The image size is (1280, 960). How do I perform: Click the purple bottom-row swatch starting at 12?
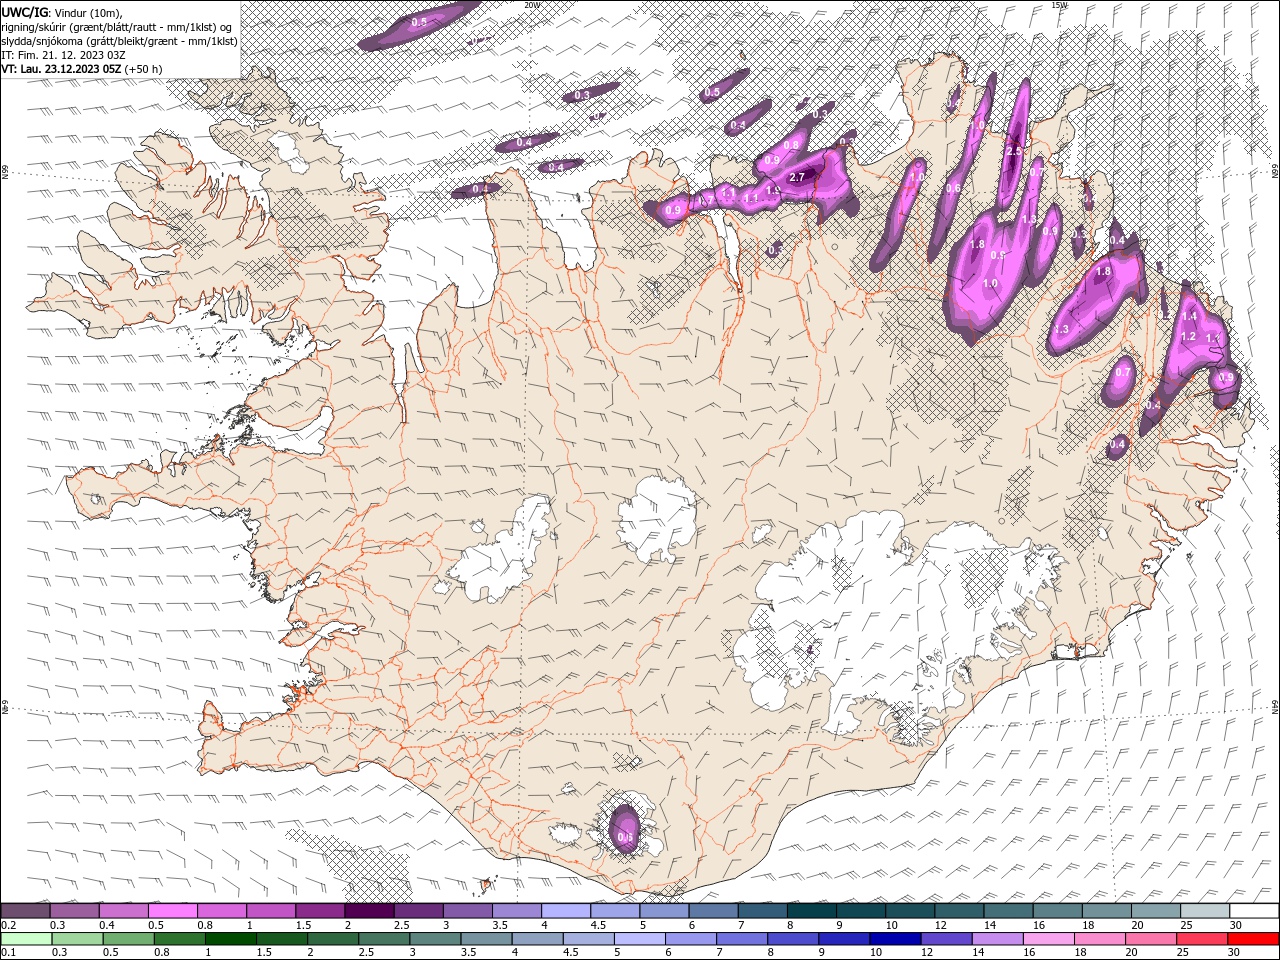point(946,939)
